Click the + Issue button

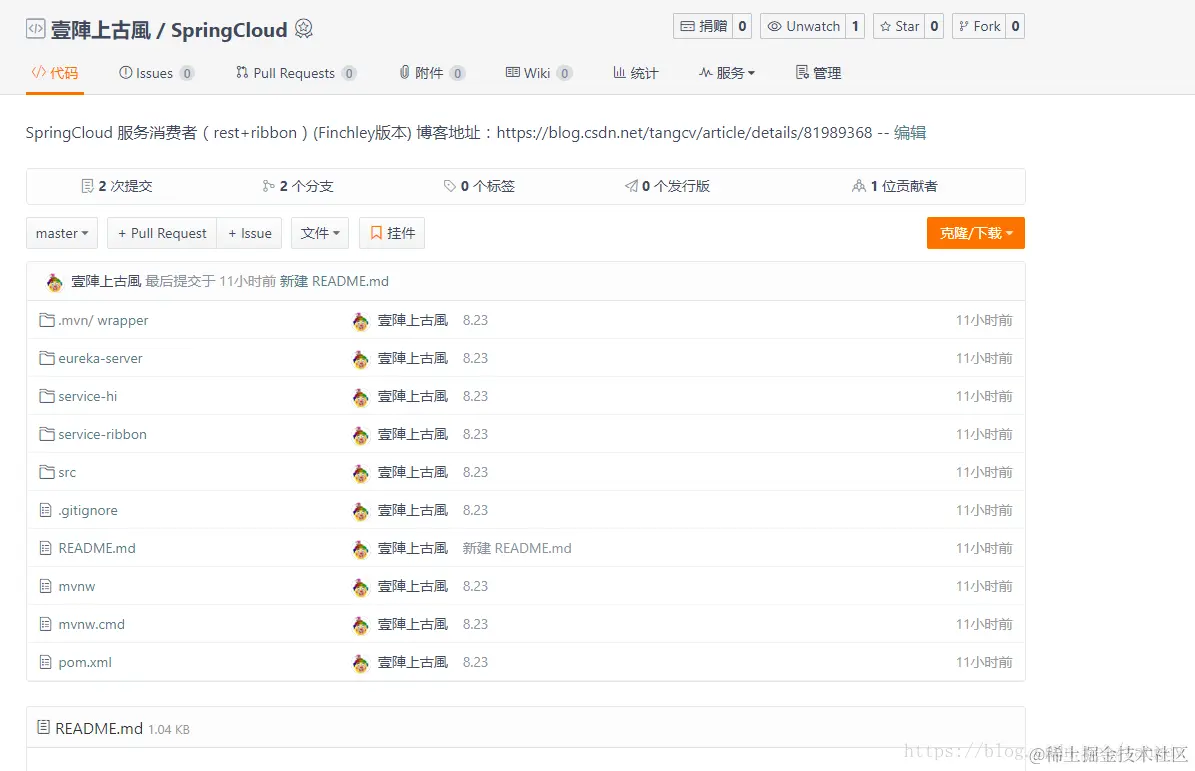click(250, 233)
